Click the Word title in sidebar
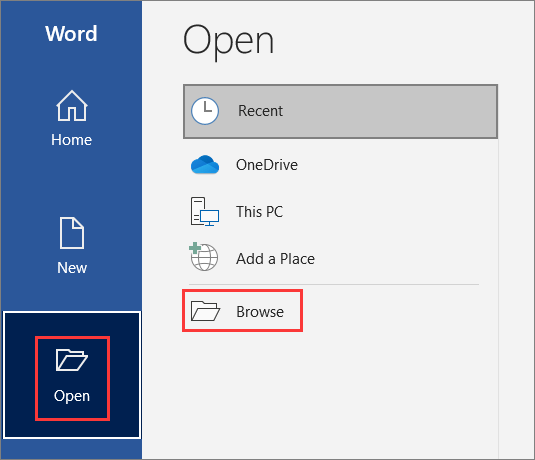535x460 pixels. click(71, 33)
